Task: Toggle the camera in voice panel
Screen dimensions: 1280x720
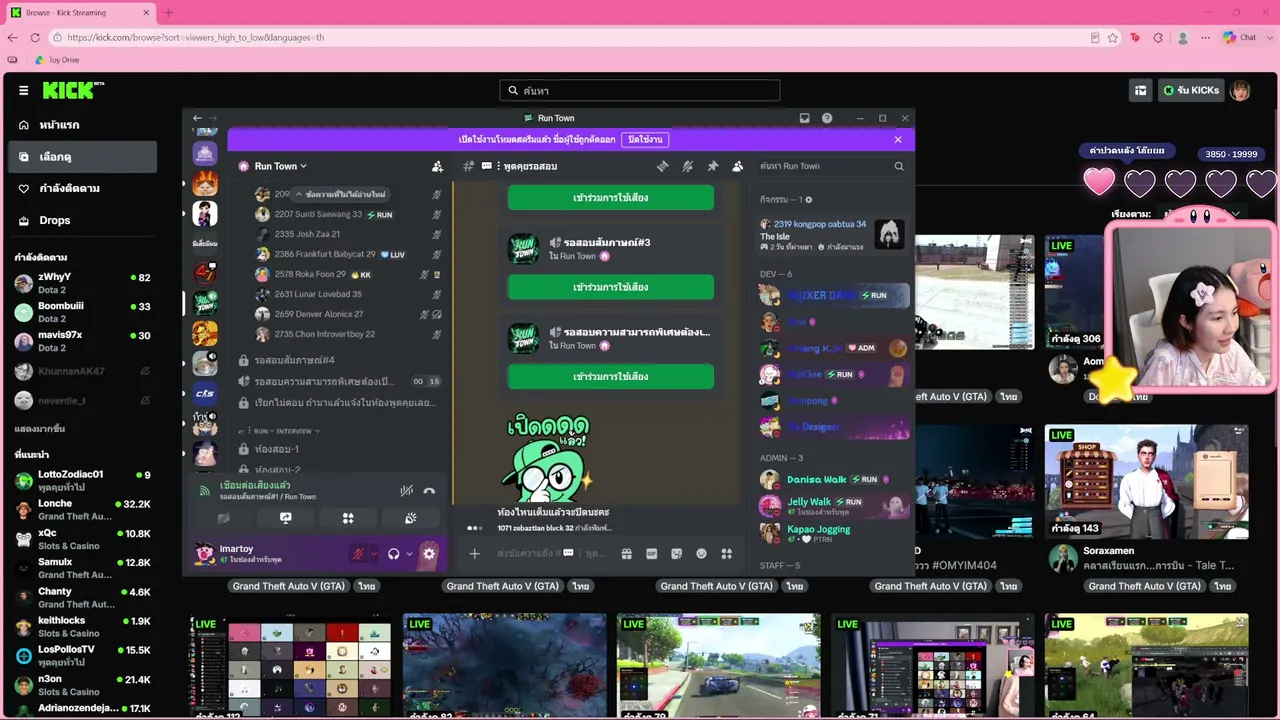Action: point(224,518)
